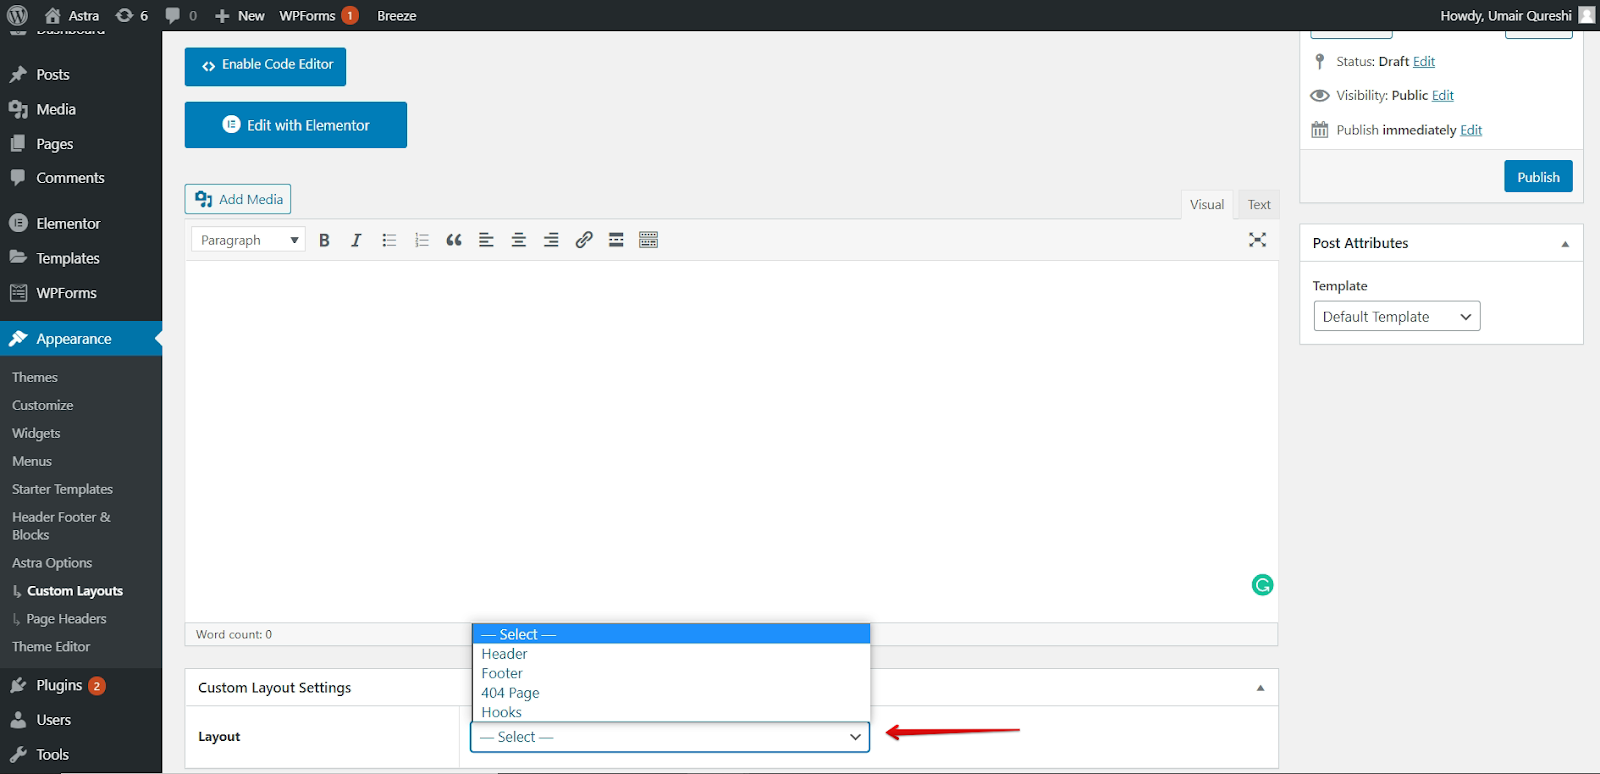Choose Header from the layout list
1600x774 pixels.
670,654
